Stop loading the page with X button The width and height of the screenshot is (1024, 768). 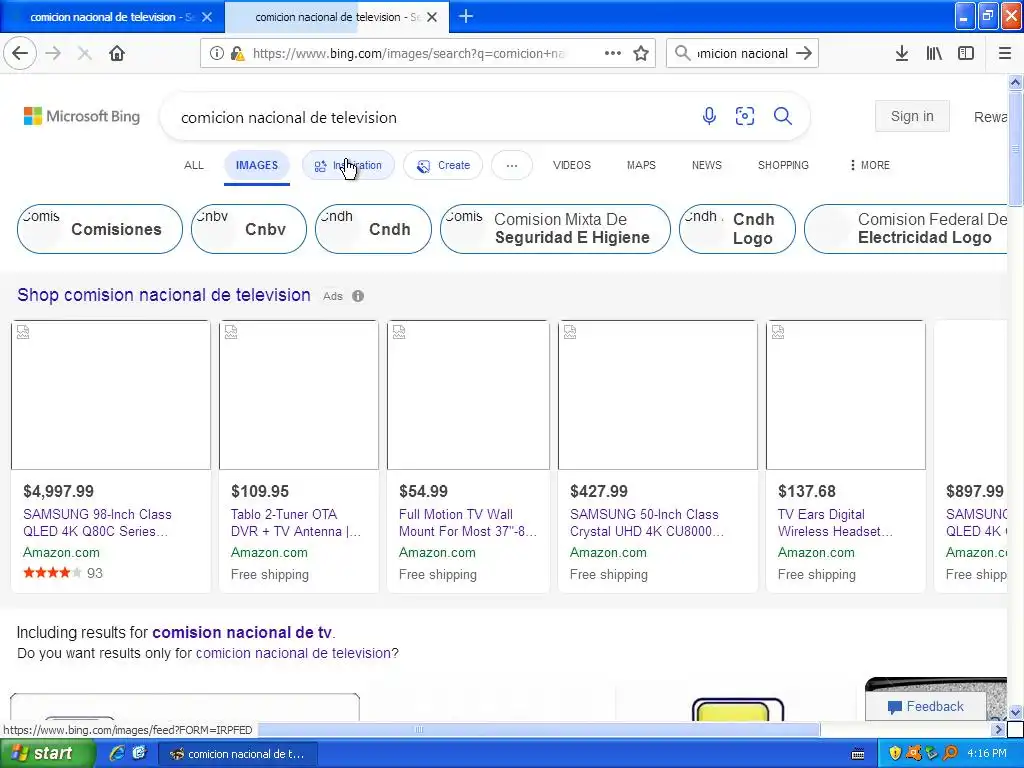coord(84,54)
